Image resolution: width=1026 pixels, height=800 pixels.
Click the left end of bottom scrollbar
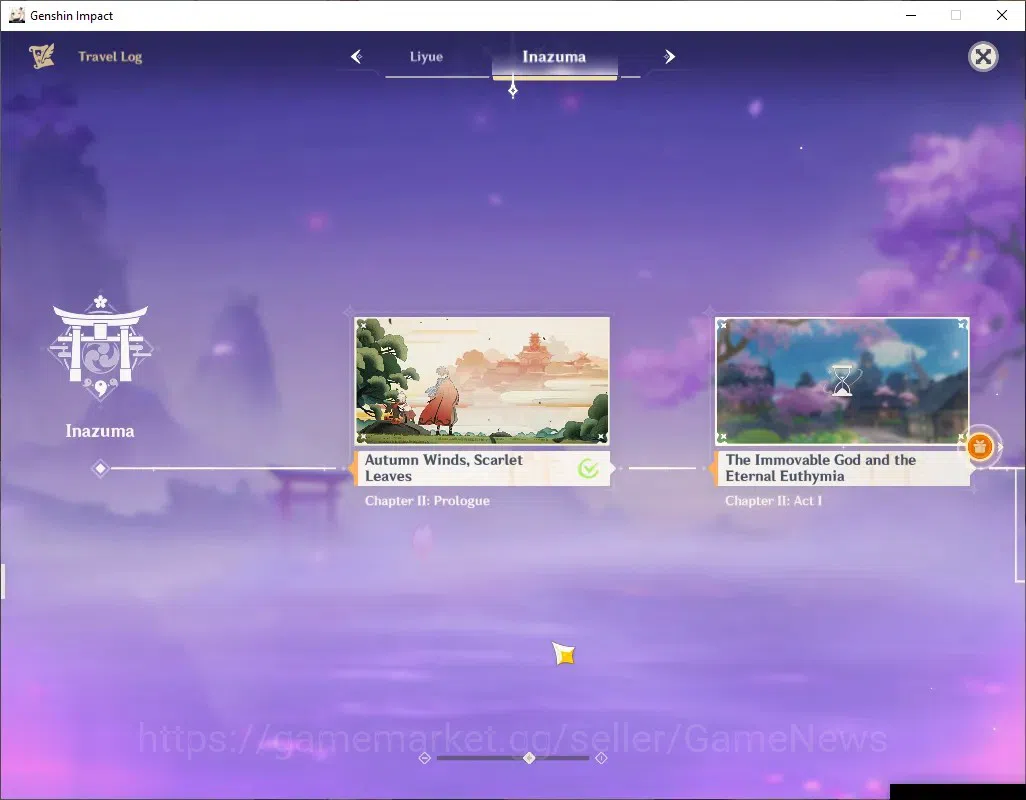tap(425, 758)
